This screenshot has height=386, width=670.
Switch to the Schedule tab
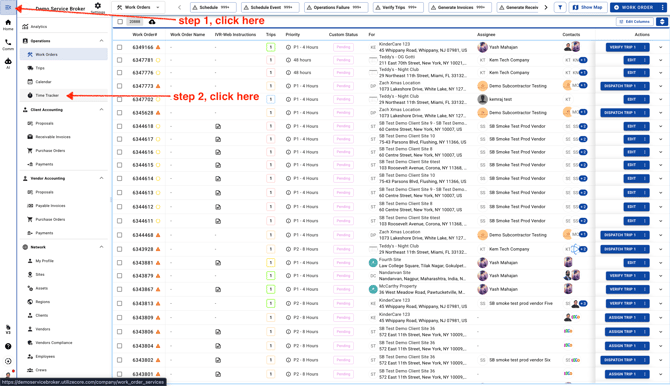coord(214,7)
